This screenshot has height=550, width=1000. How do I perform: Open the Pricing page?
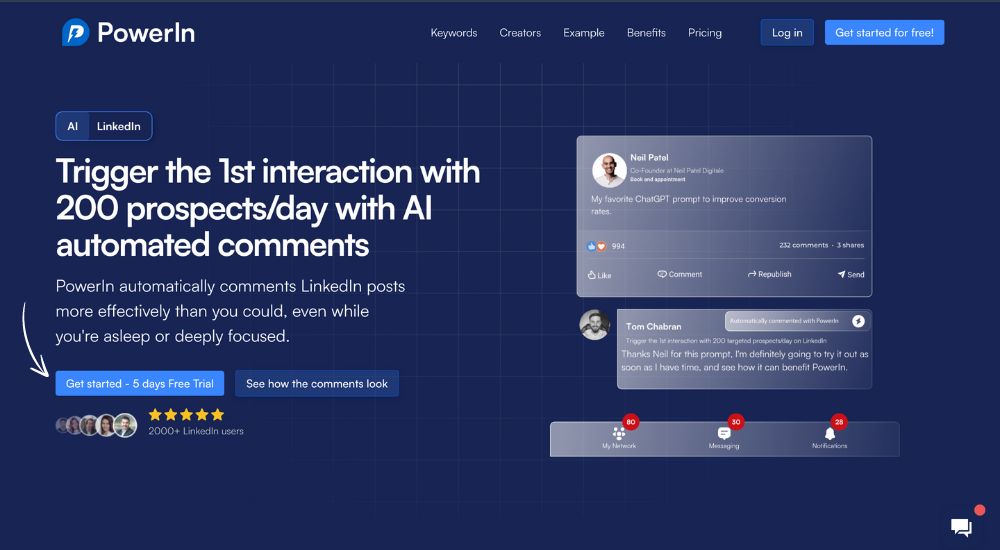(x=705, y=33)
